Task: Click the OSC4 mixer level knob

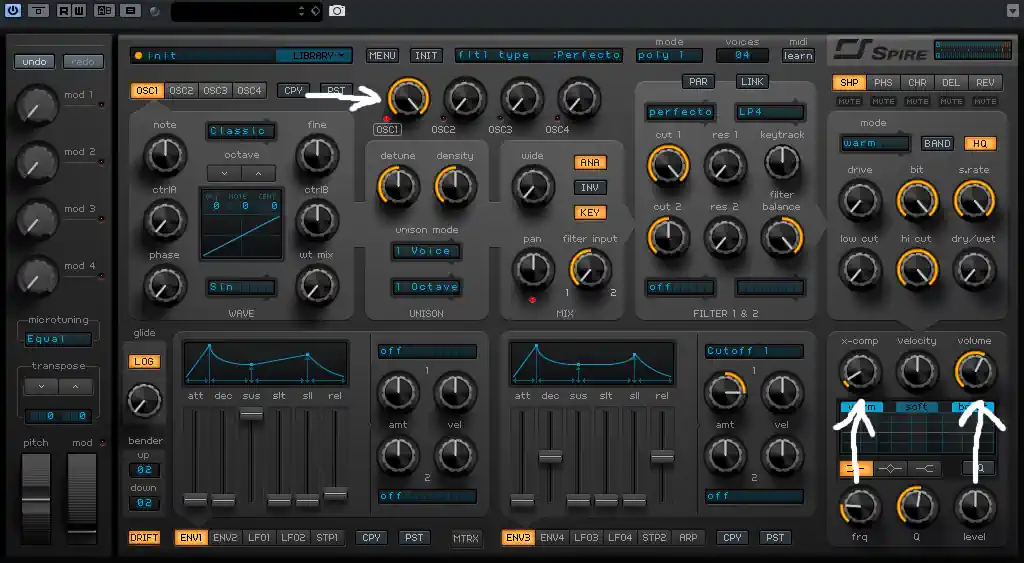Action: (579, 99)
